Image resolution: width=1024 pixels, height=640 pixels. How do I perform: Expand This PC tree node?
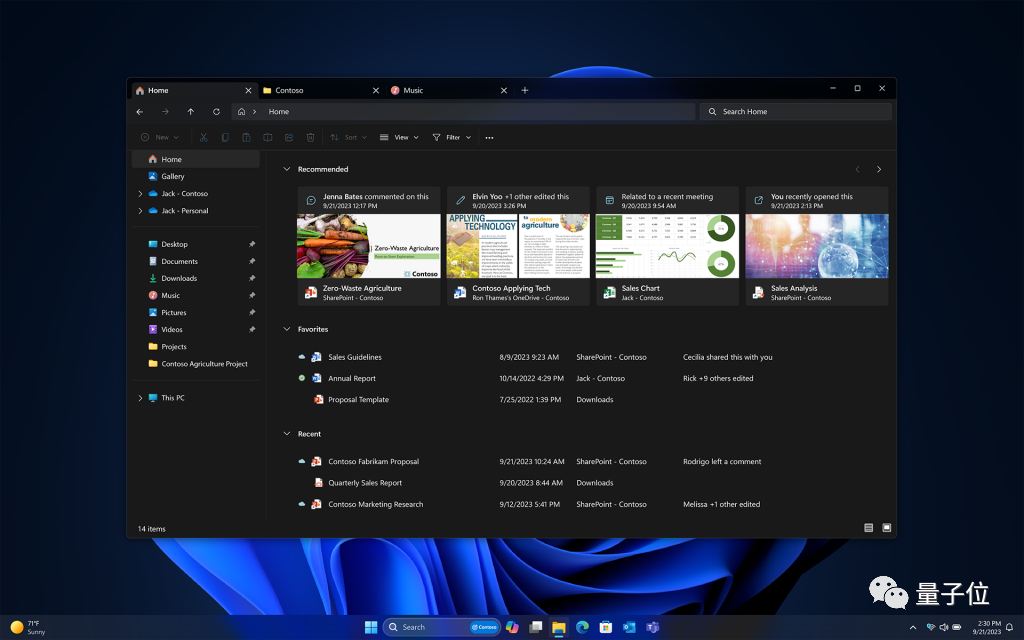point(140,398)
